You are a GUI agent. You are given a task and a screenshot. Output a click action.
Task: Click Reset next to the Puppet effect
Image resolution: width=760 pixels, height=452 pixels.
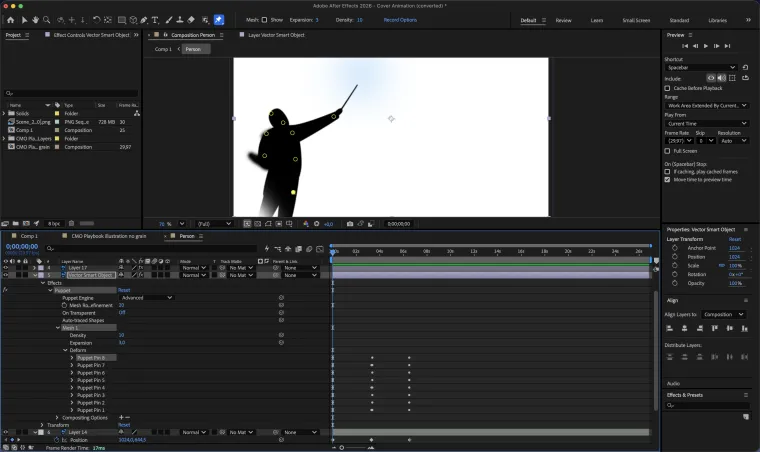[124, 290]
